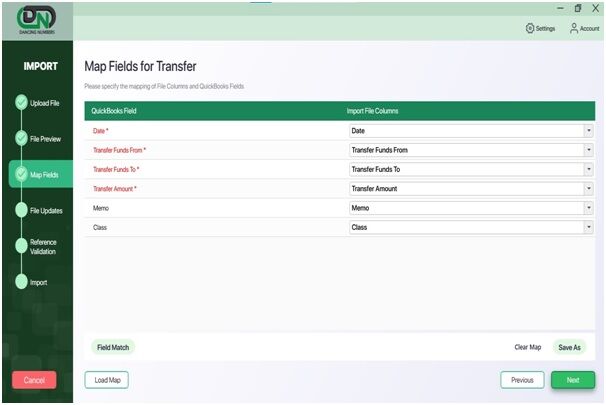Click the File Preview step checkmark icon
This screenshot has width=606, height=405.
pyautogui.click(x=21, y=138)
